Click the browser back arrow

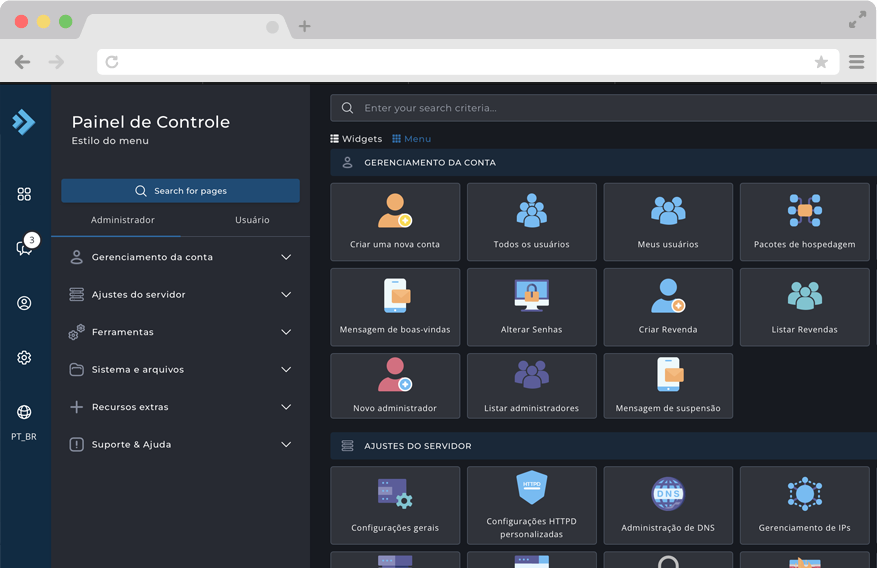tap(22, 61)
